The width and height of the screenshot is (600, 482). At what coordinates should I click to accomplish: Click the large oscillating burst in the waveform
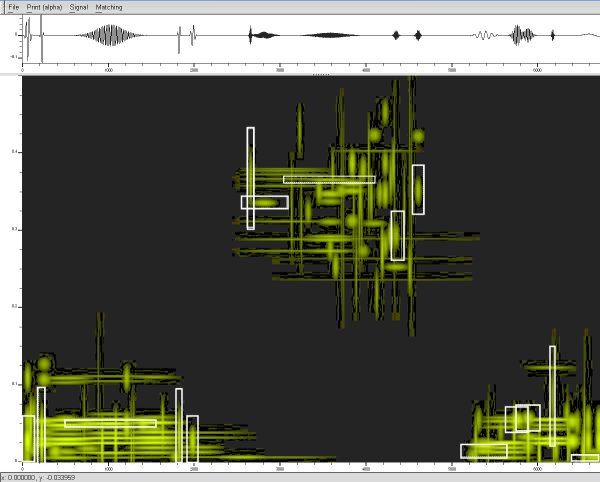click(x=111, y=35)
